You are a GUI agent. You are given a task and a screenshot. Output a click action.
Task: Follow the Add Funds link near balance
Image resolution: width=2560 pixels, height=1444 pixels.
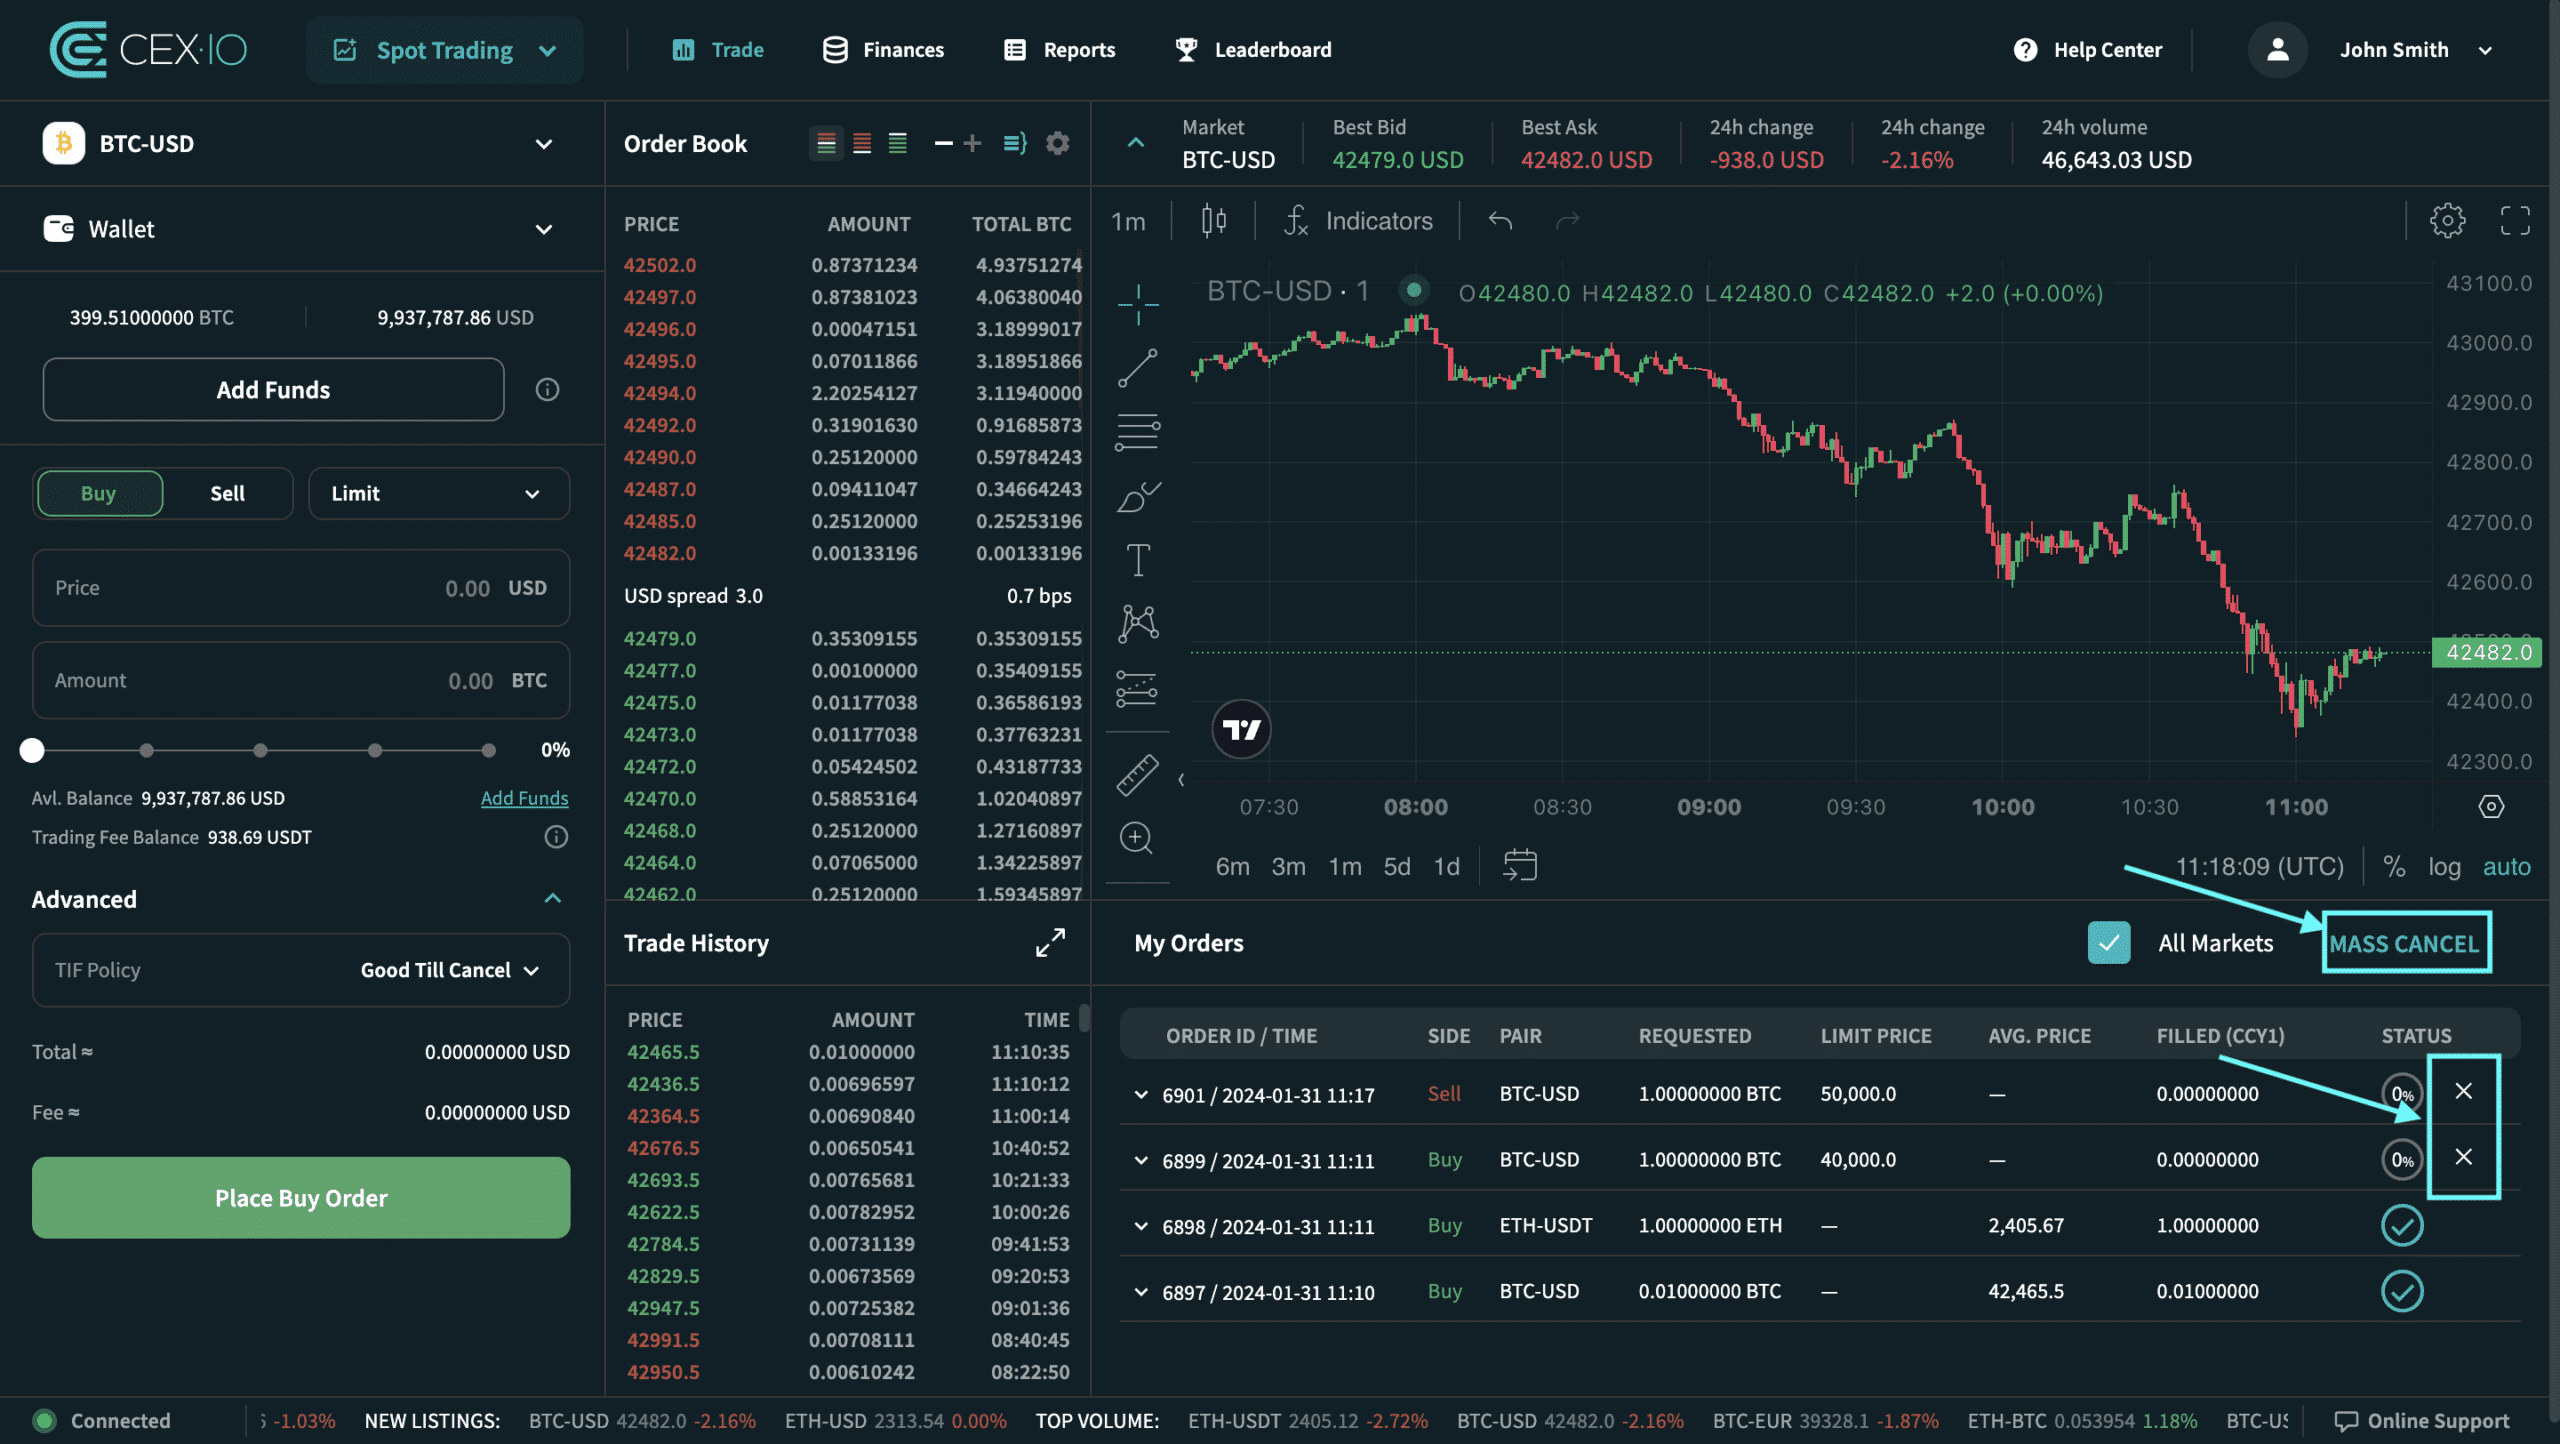[524, 798]
